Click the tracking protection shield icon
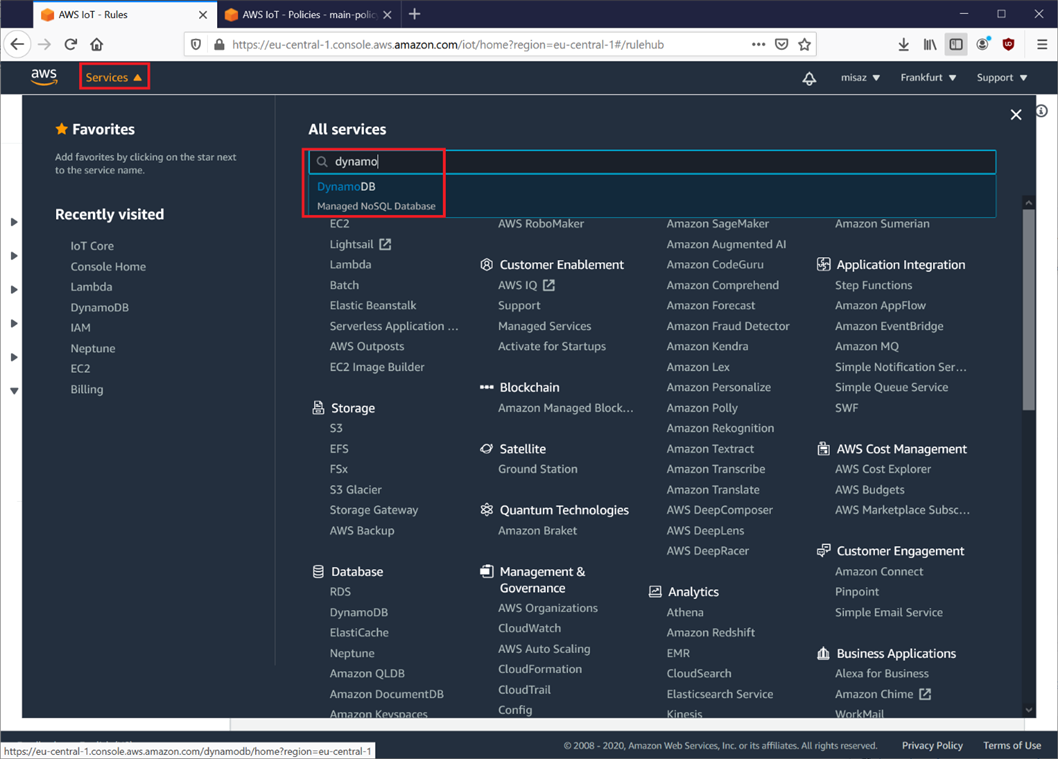Screen dimensions: 1058x759 pyautogui.click(x=196, y=45)
